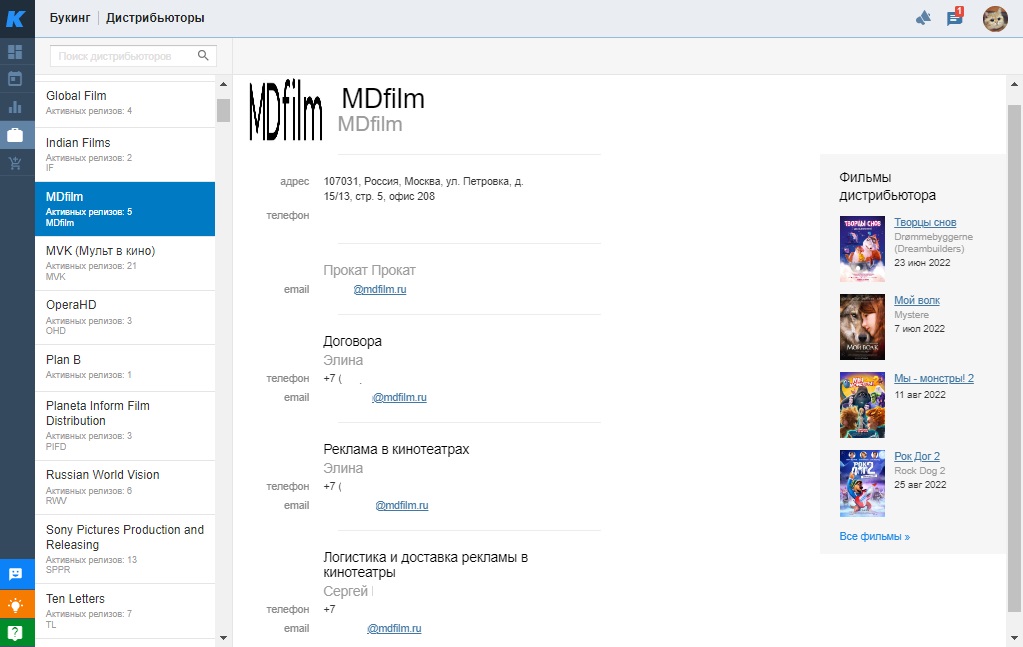The width and height of the screenshot is (1023, 647).
Task: Open messages icon with red badge
Action: [954, 18]
